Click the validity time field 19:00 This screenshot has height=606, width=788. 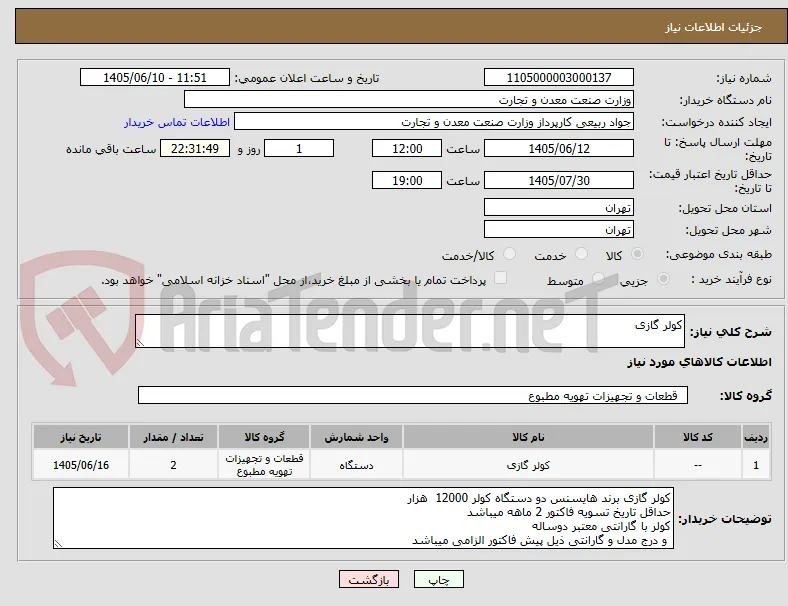[407, 180]
